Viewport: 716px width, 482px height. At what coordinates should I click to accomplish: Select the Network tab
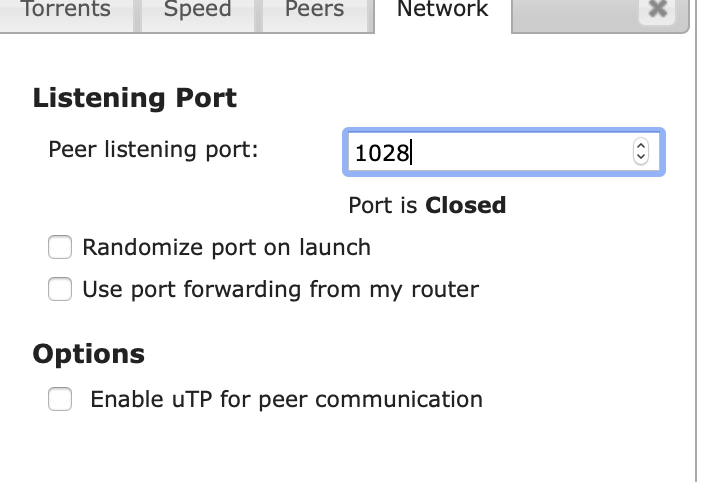click(x=442, y=10)
